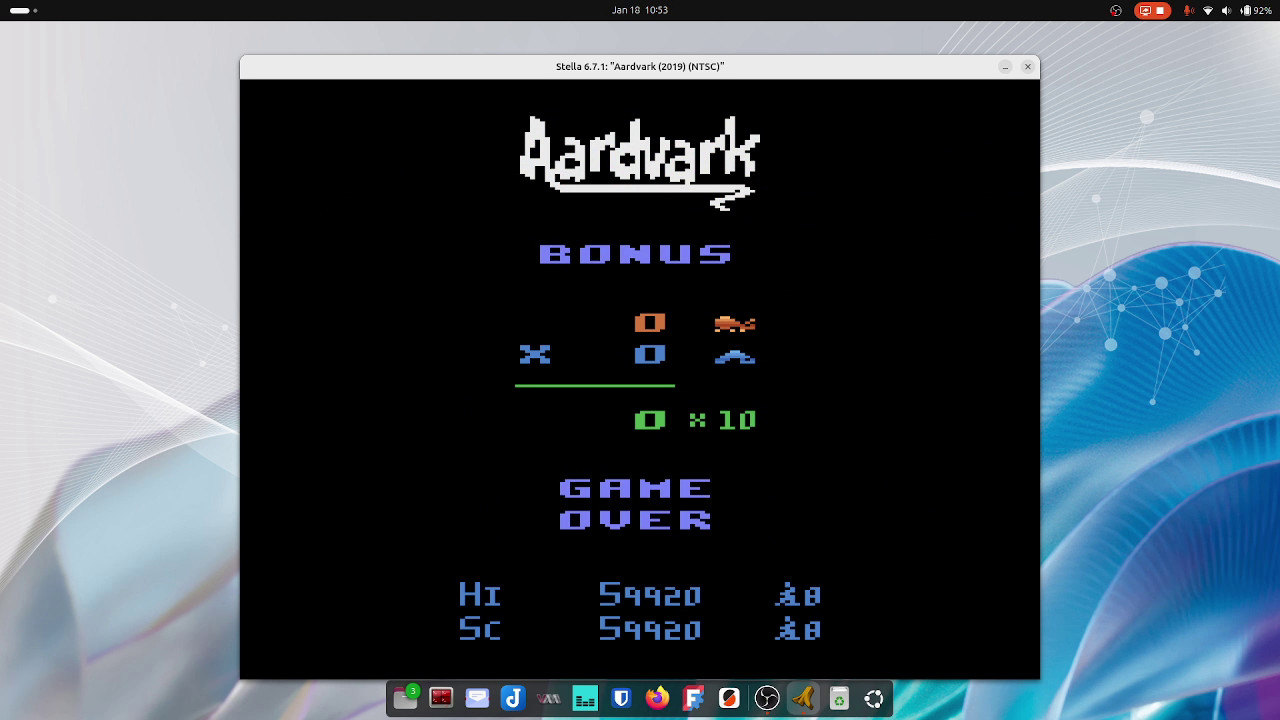The width and height of the screenshot is (1280, 720).
Task: Click the Sc score value 59920
Action: 650,629
